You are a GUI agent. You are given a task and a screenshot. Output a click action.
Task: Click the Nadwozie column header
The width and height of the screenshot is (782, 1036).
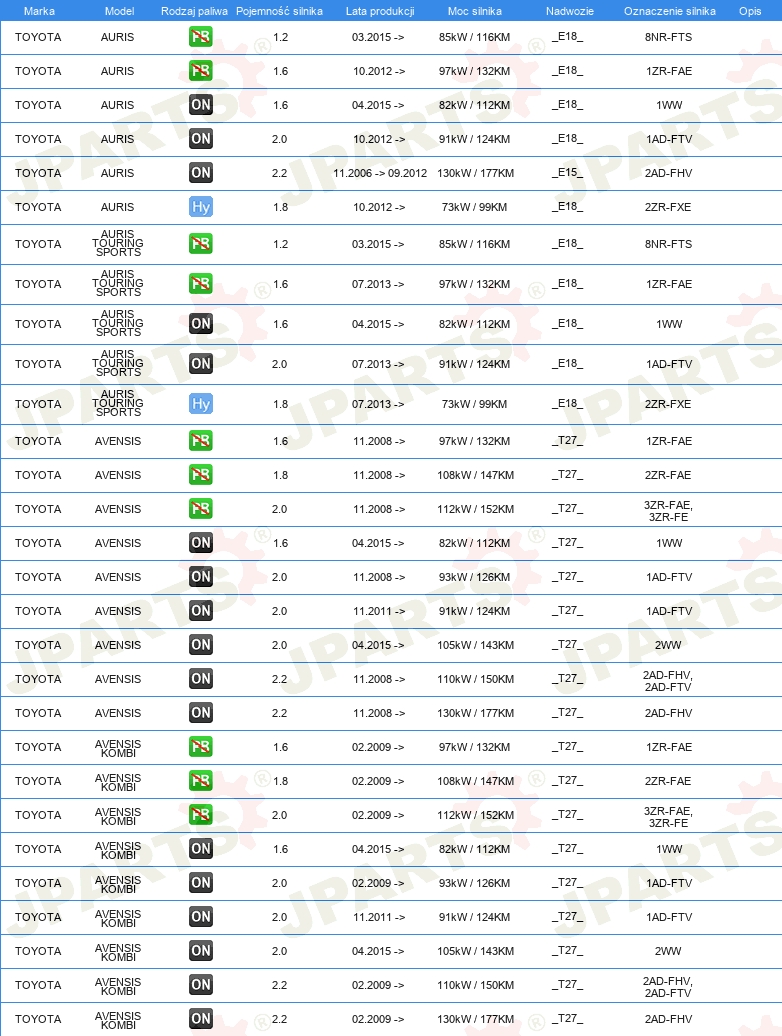pyautogui.click(x=569, y=11)
